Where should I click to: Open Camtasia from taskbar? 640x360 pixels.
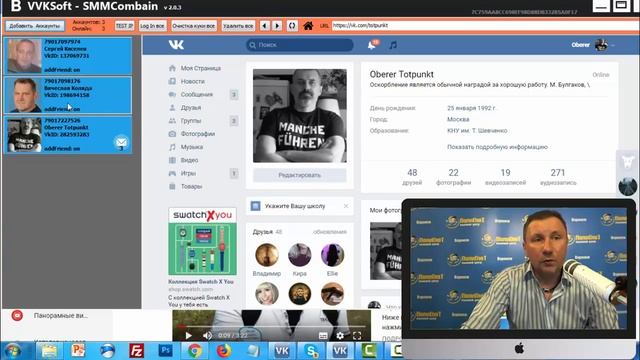tap(369, 351)
